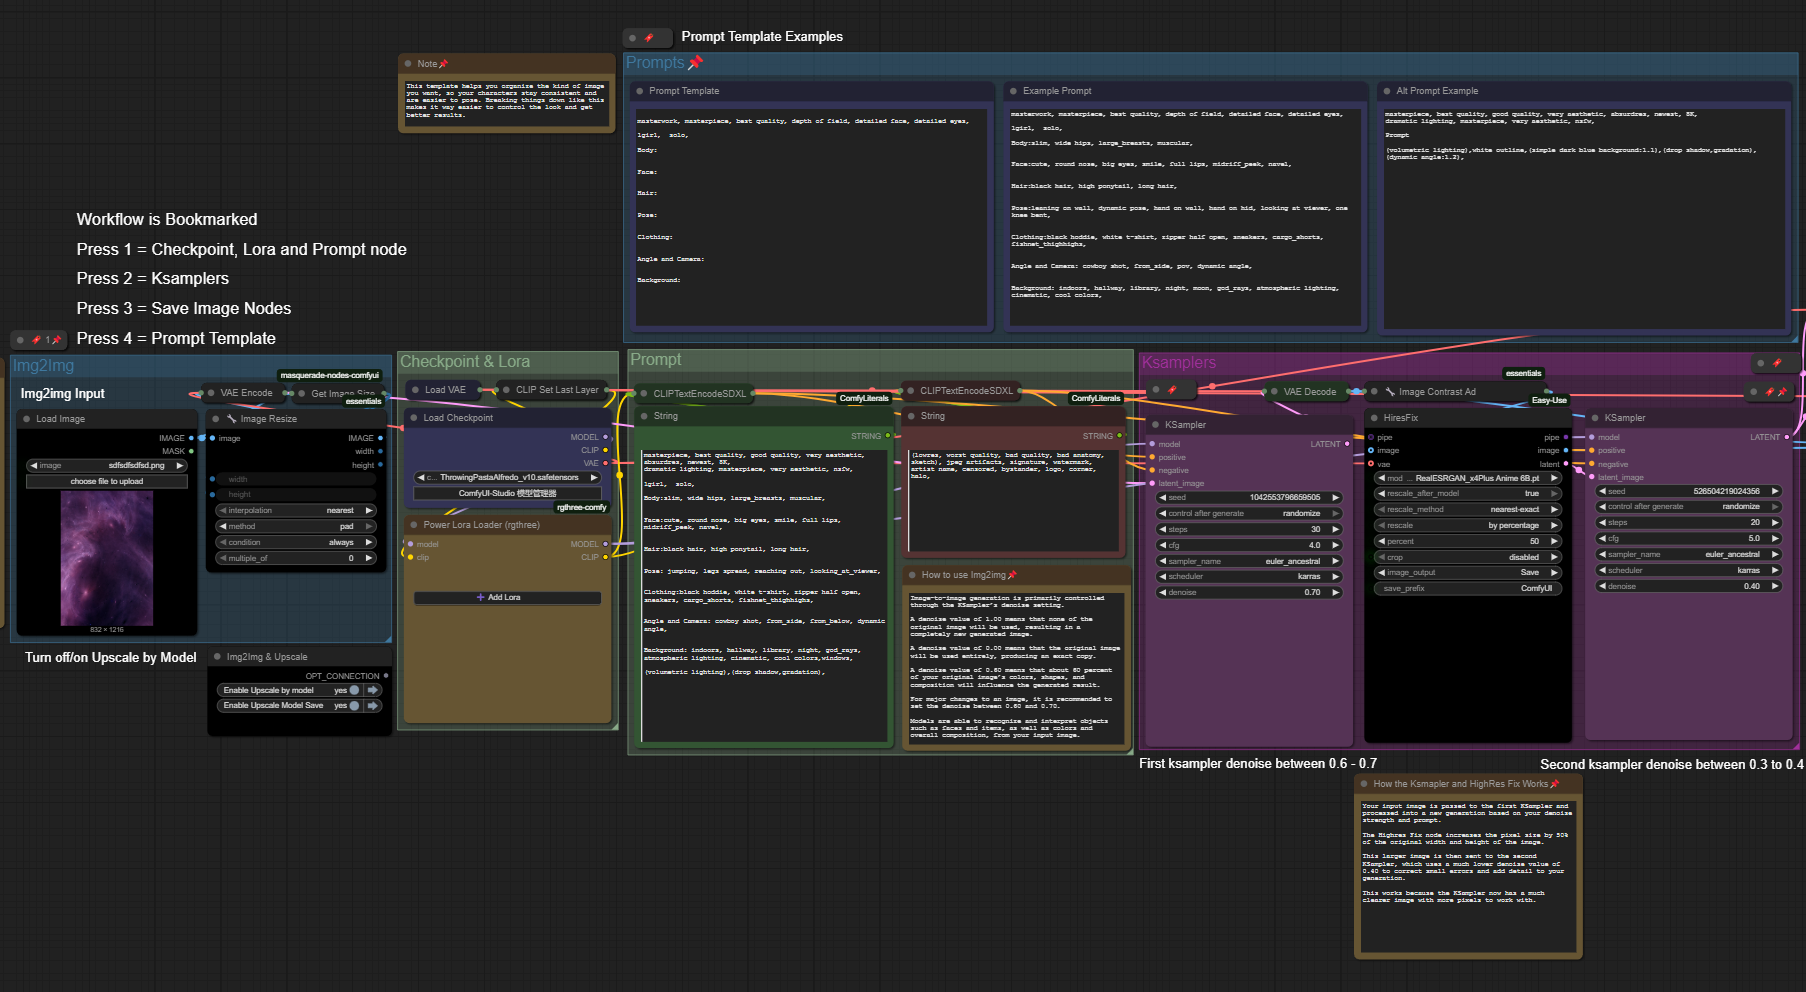Click the pushpin icon next to Prompts title
1806x992 pixels.
(x=696, y=62)
